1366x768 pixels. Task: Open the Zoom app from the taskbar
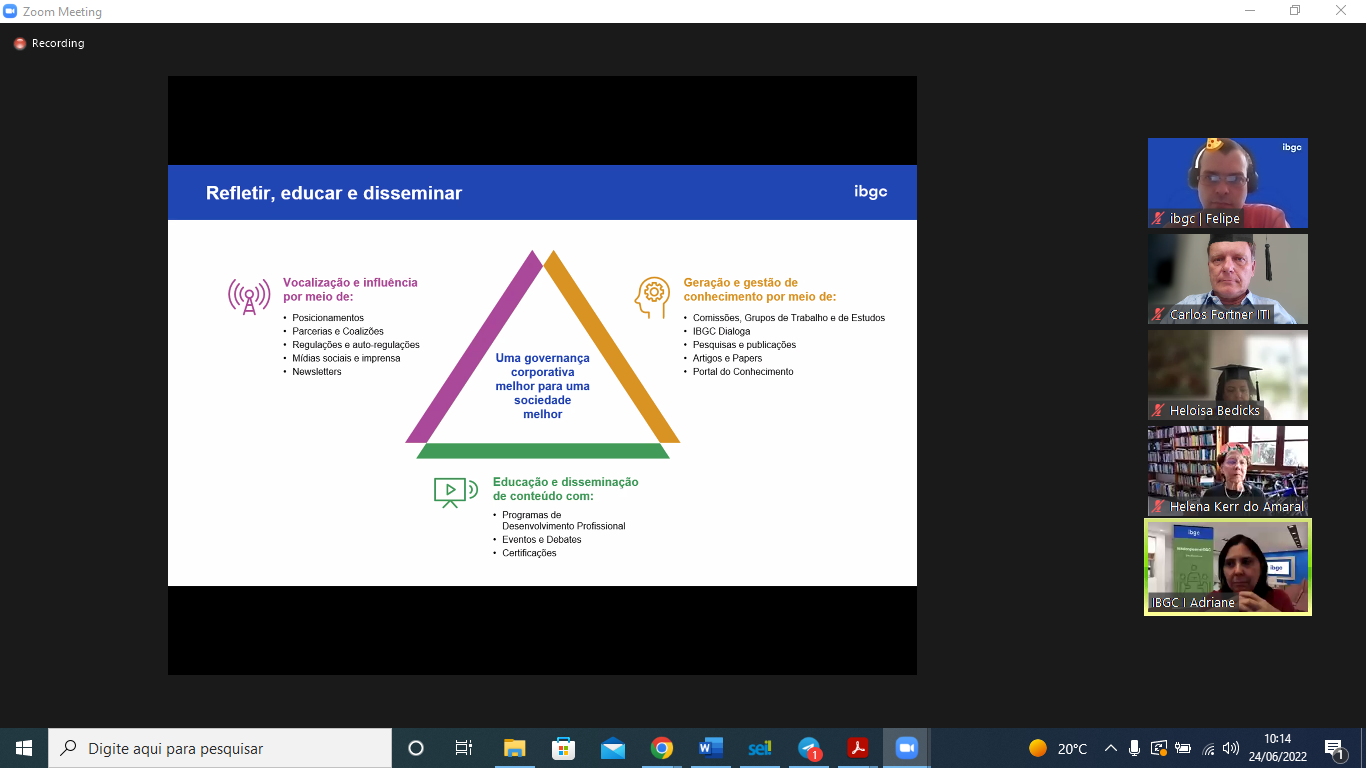coord(906,747)
